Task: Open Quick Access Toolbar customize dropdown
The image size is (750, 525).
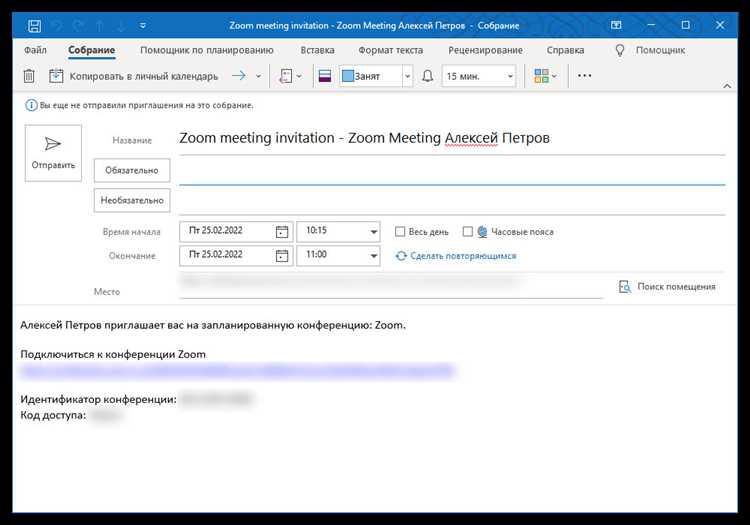Action: pos(143,26)
